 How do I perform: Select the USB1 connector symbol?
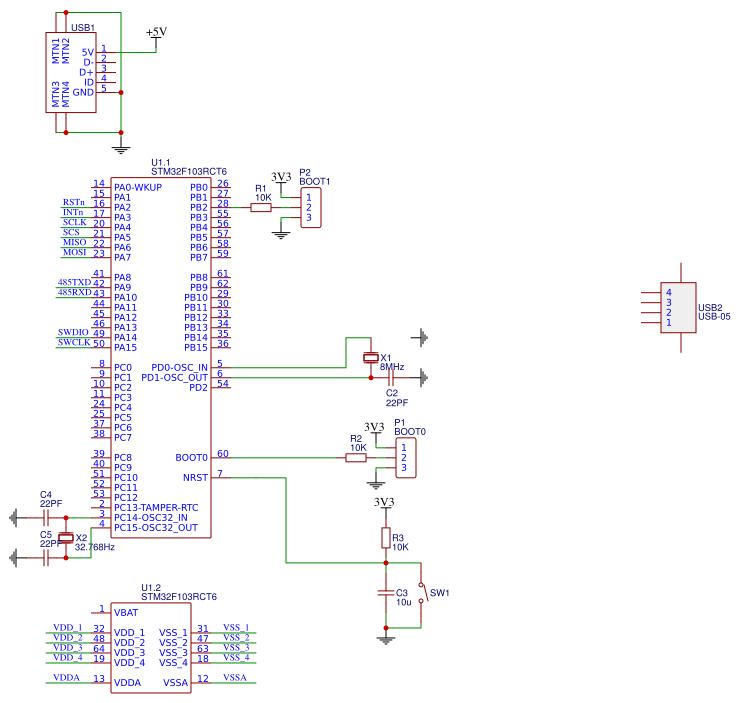pyautogui.click(x=71, y=72)
